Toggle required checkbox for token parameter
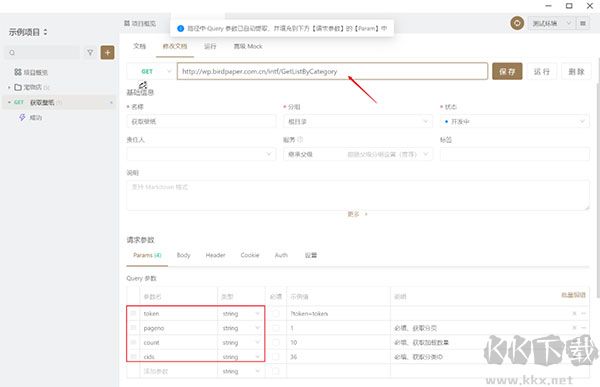The width and height of the screenshot is (600, 387). click(276, 314)
